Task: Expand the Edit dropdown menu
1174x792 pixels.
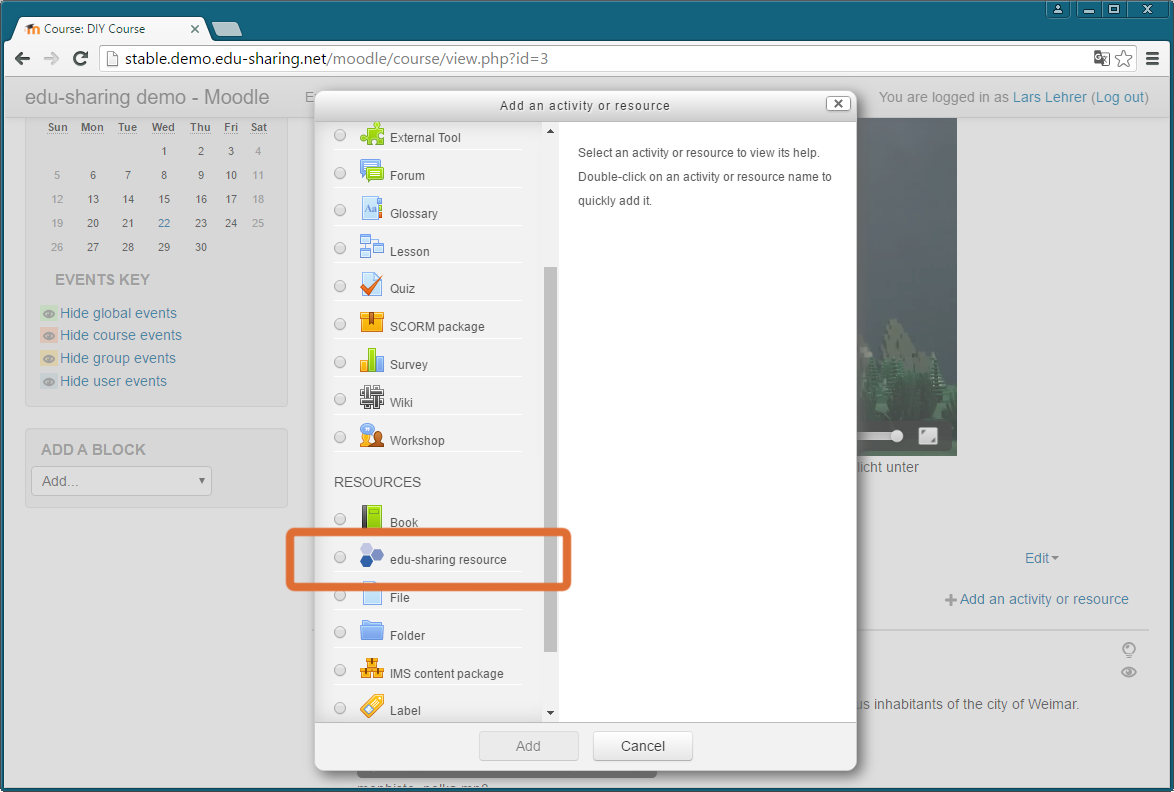Action: 1041,558
